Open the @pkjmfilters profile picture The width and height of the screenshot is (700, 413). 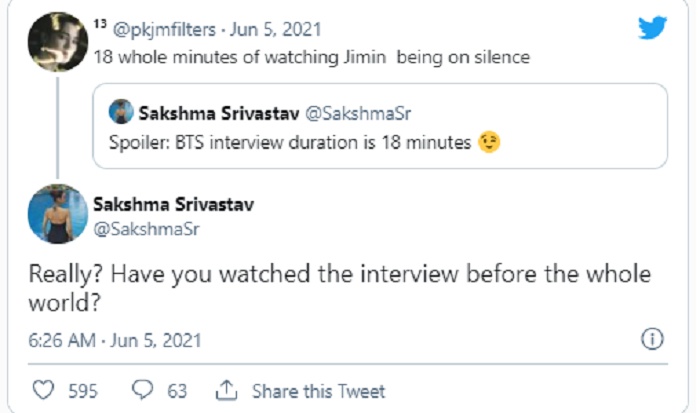[x=57, y=42]
